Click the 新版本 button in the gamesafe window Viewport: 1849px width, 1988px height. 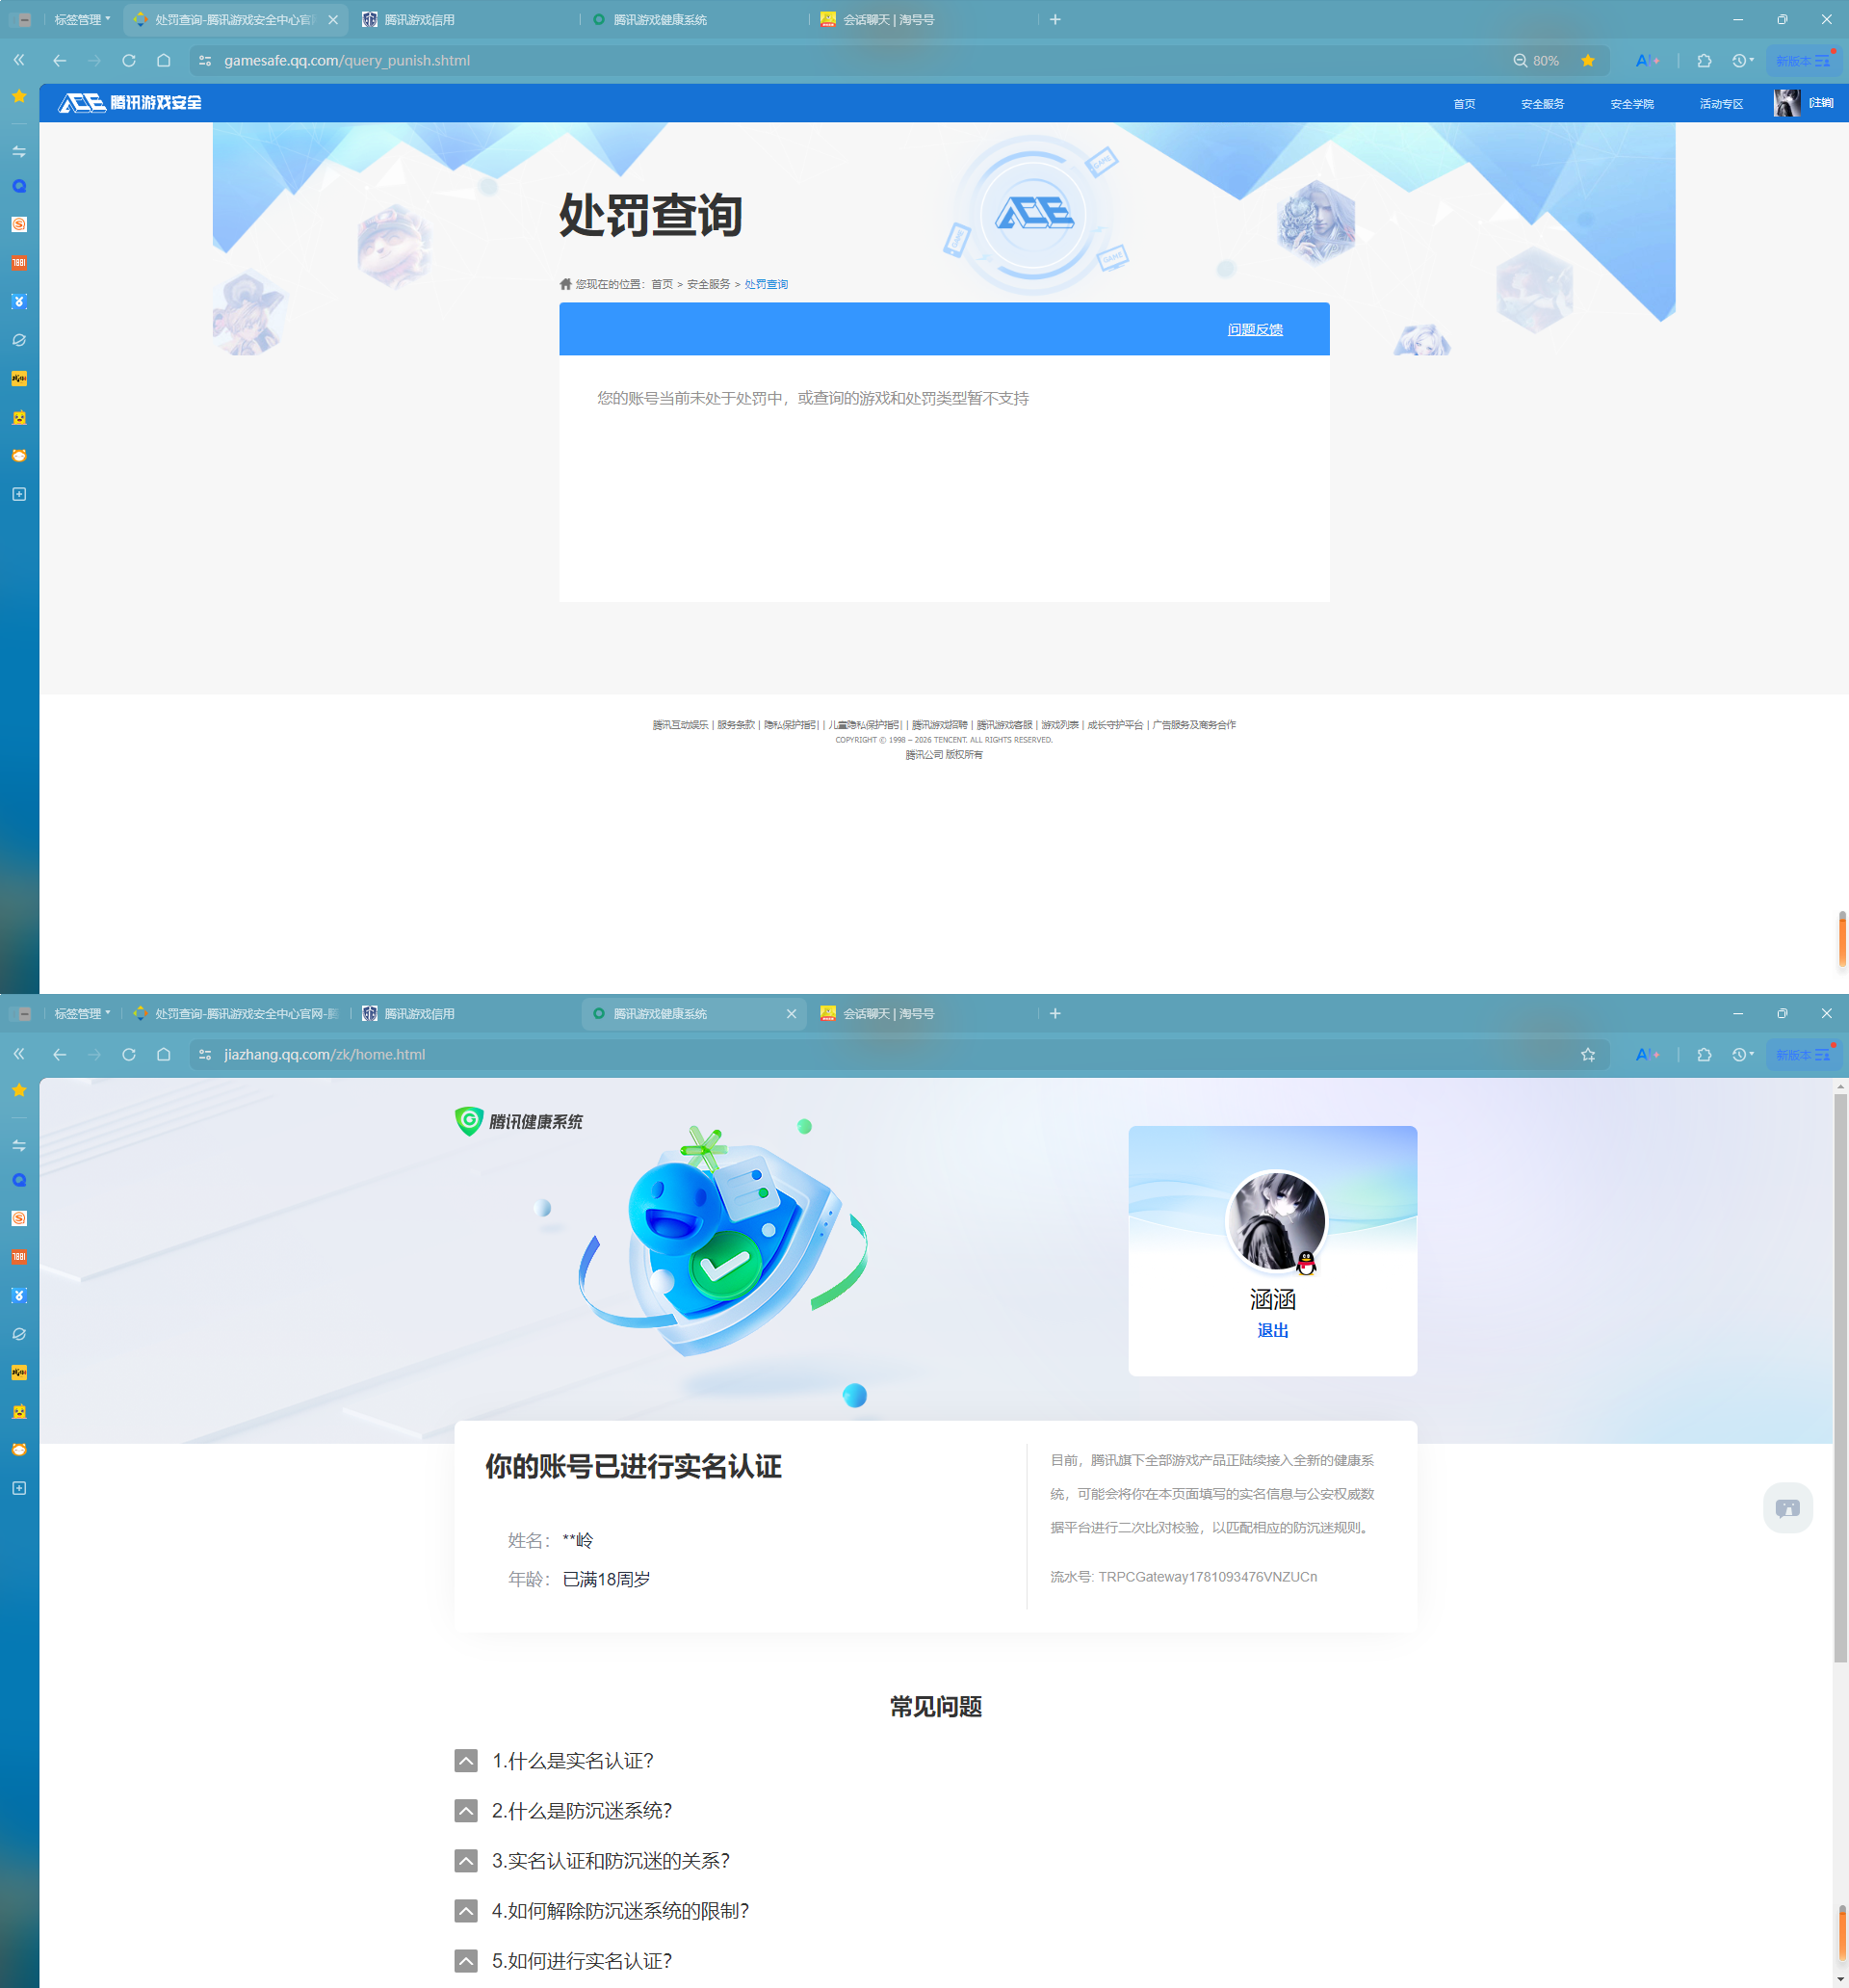click(x=1803, y=60)
